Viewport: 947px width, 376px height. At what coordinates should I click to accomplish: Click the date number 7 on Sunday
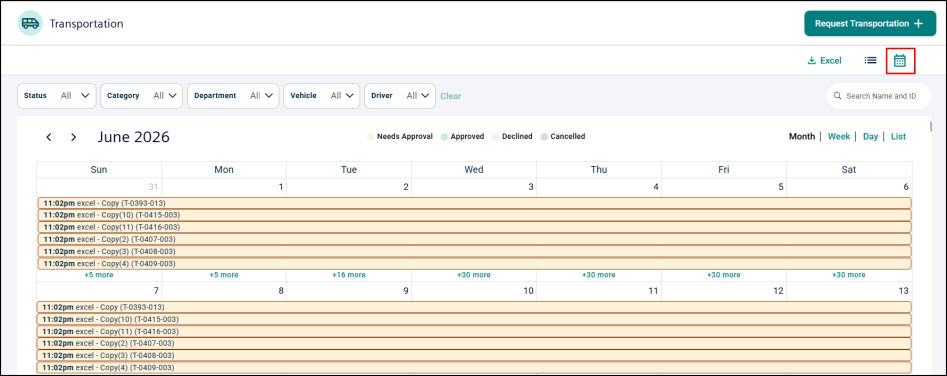point(156,291)
